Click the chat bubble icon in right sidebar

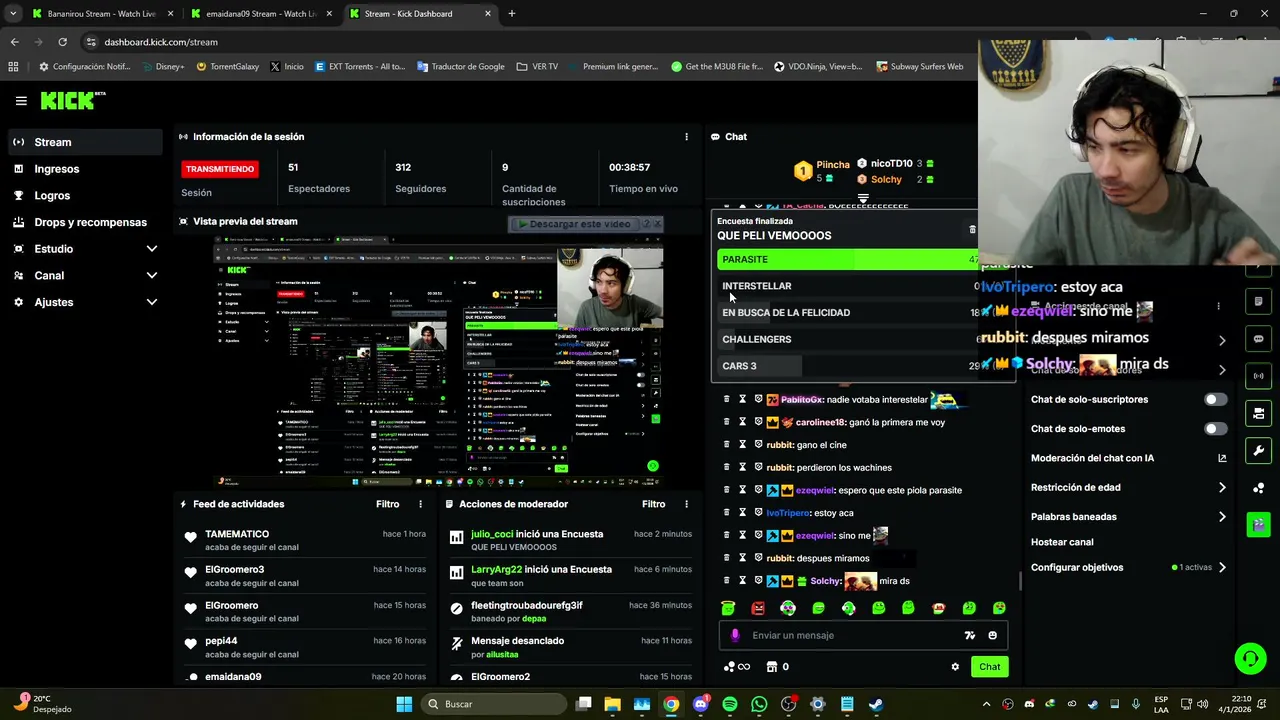coord(1258,339)
